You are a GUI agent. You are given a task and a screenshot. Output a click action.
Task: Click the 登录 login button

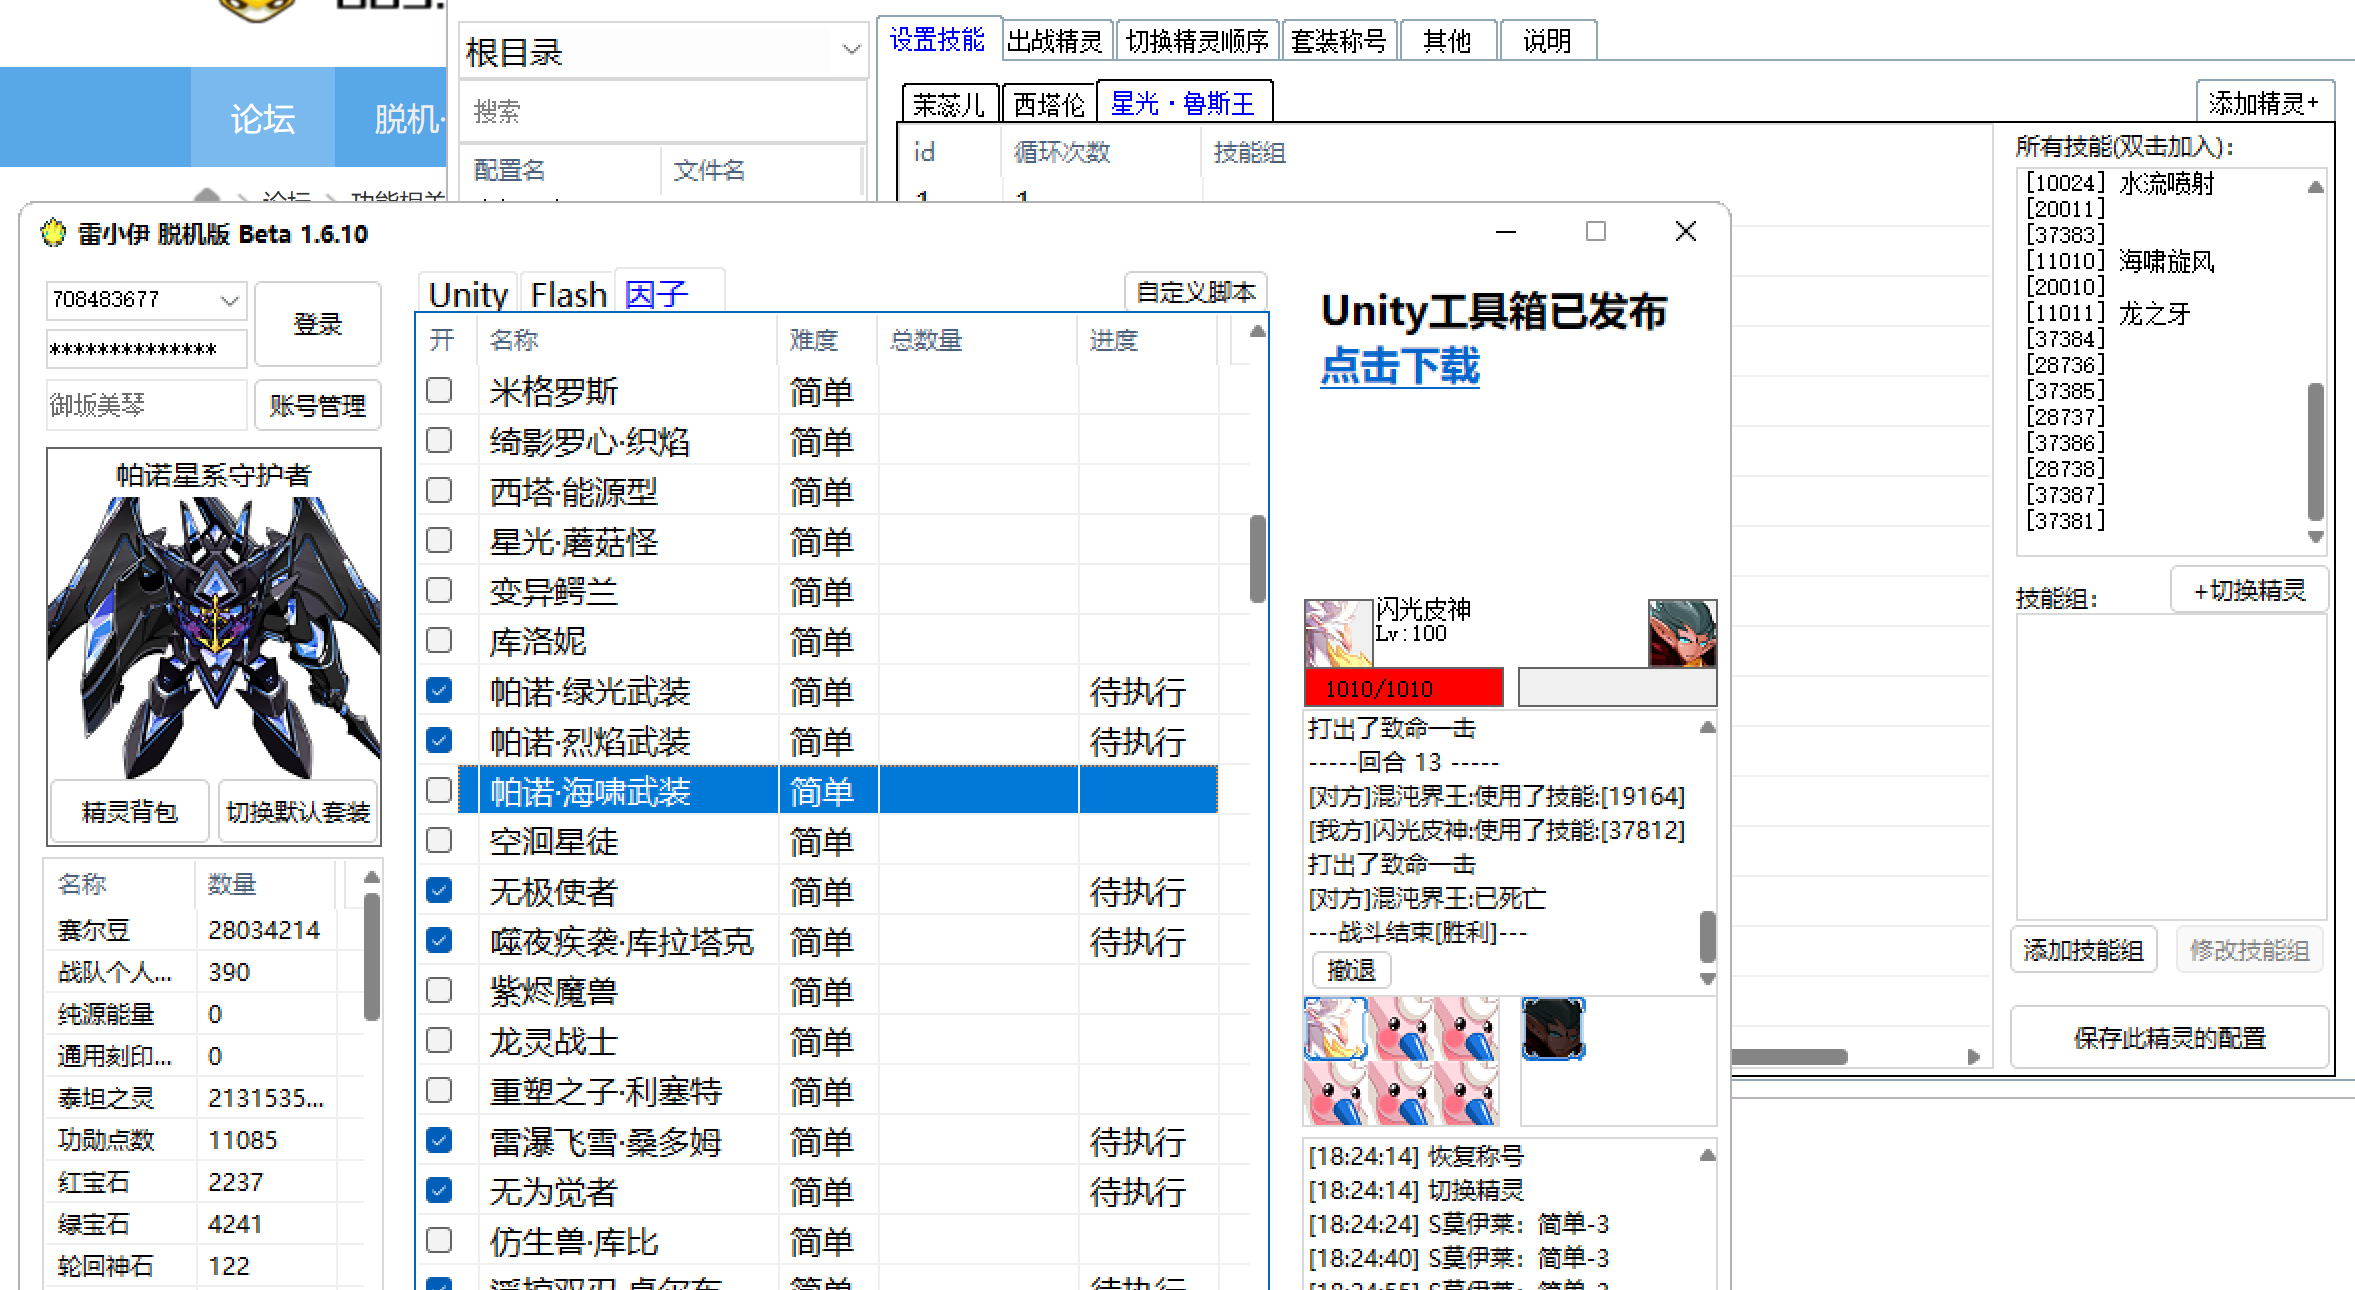click(x=317, y=324)
